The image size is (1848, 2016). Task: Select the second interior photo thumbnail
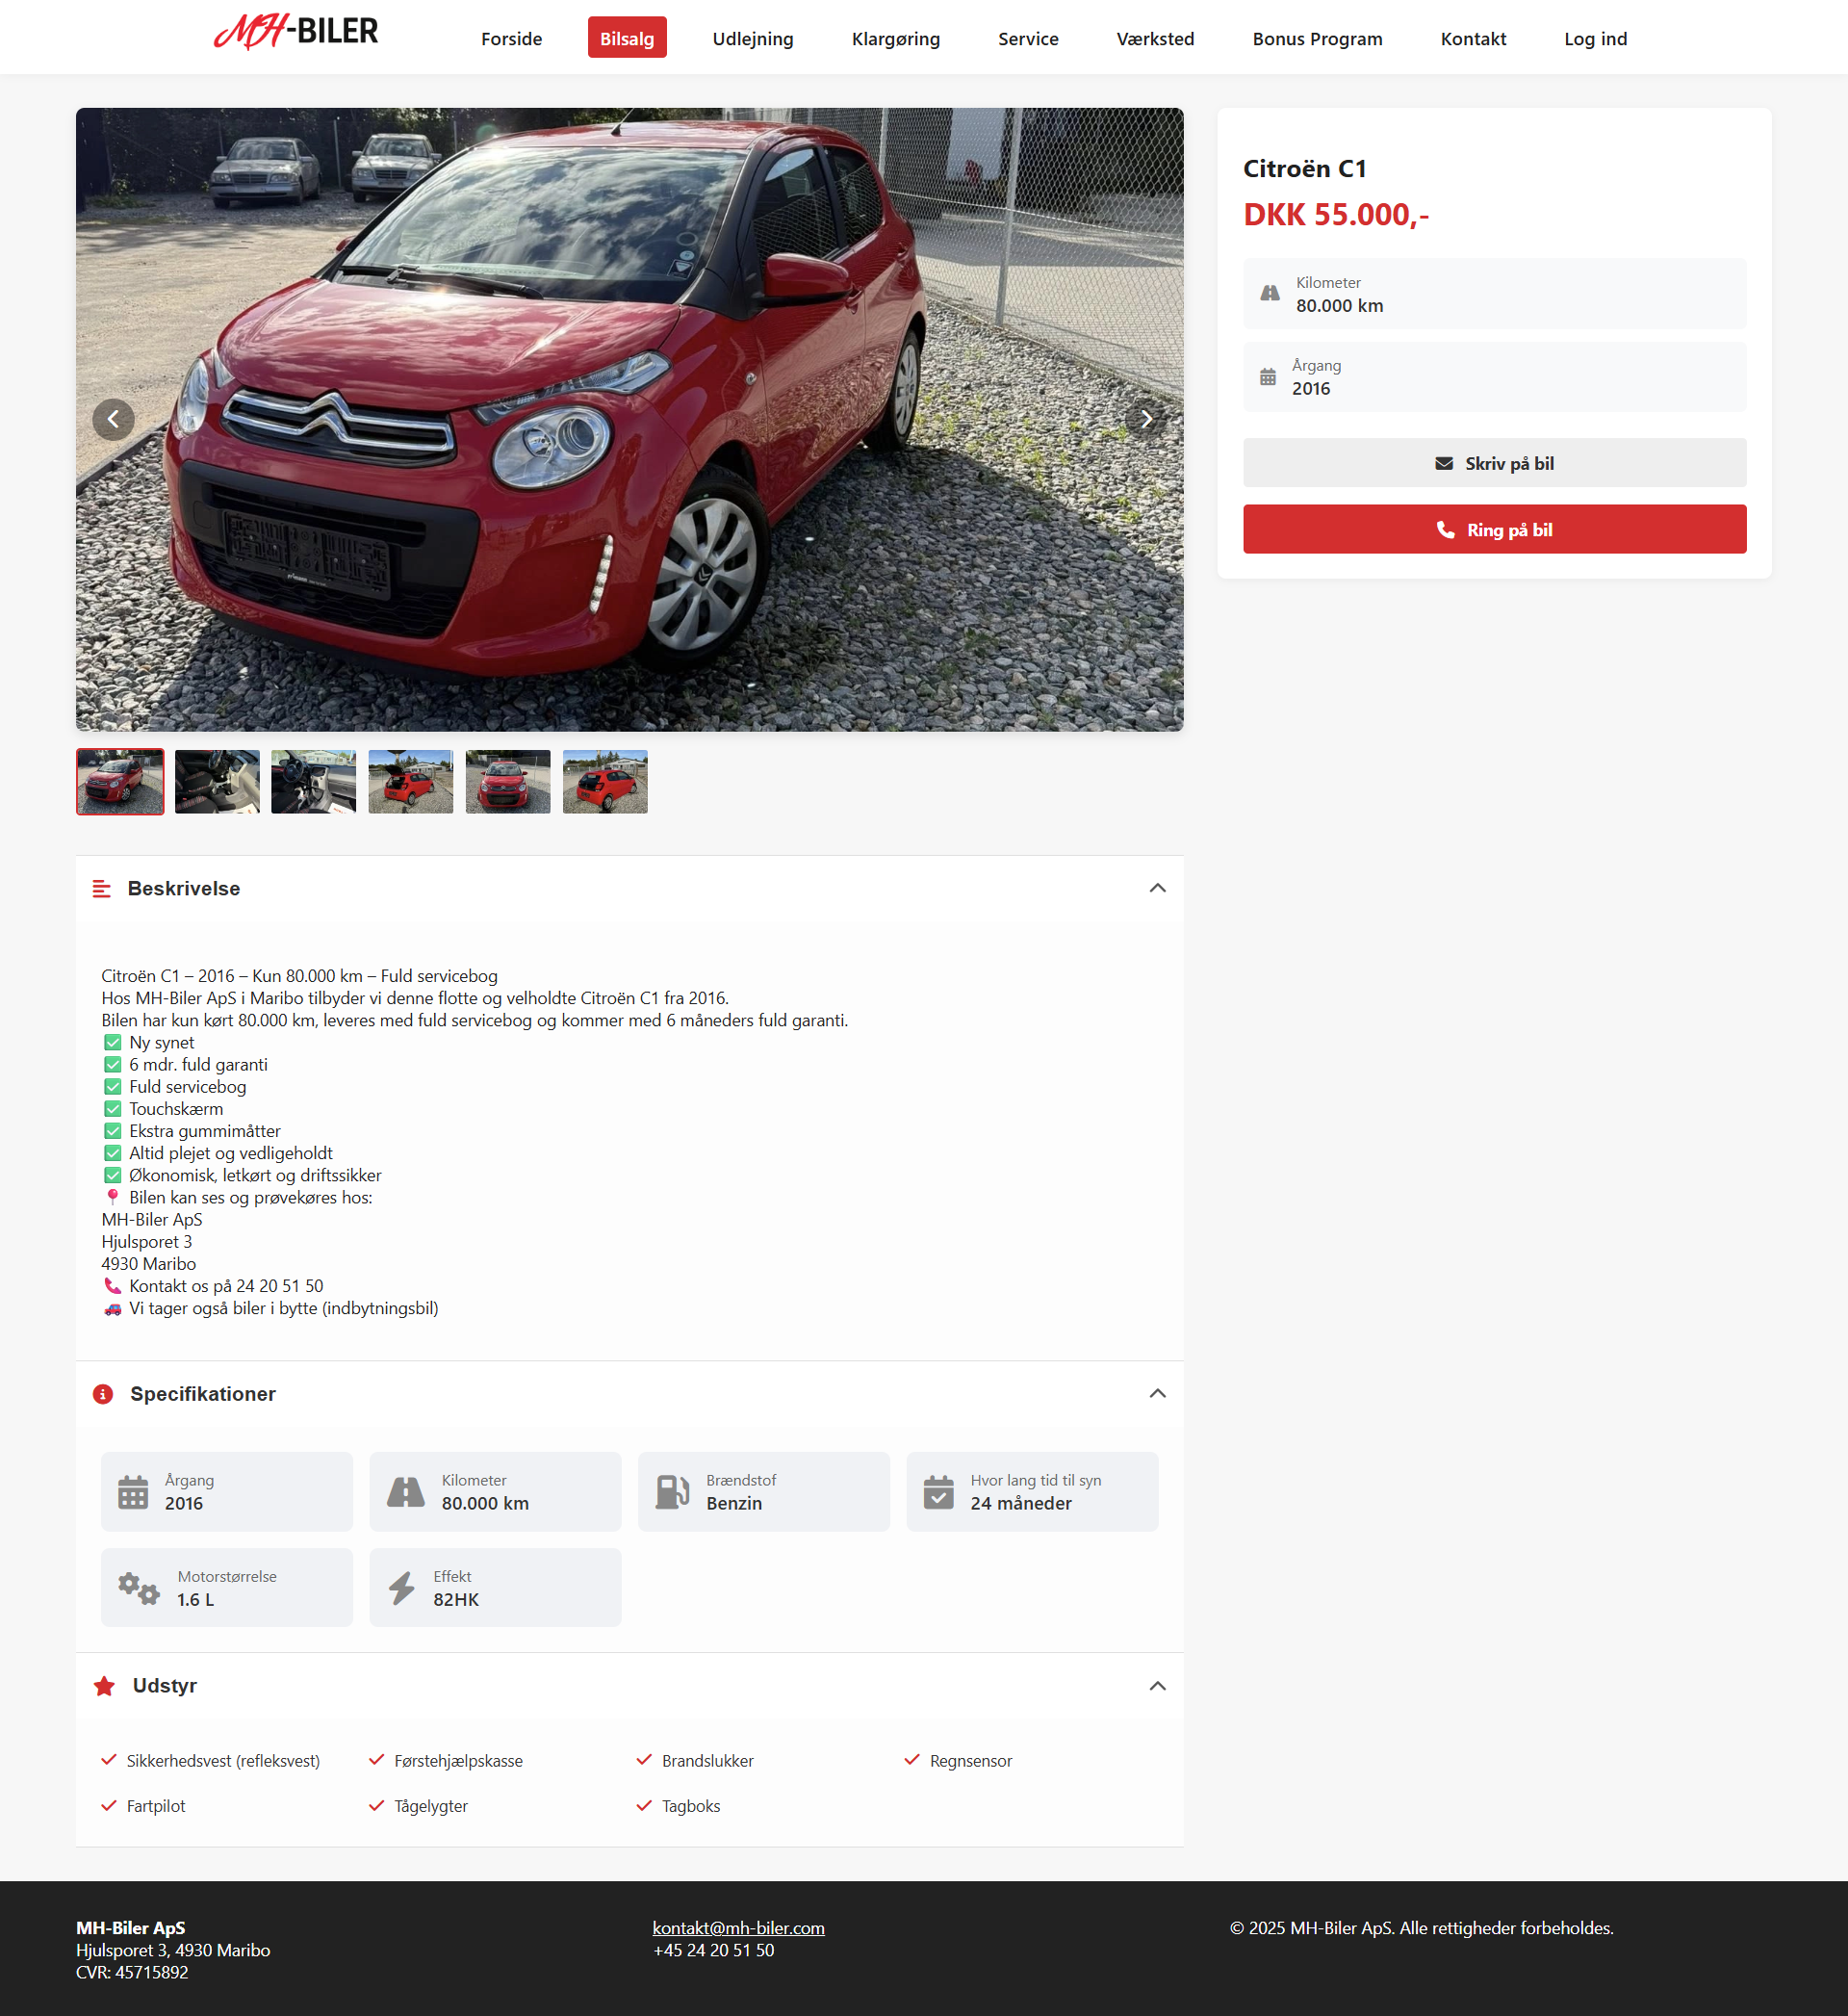(x=313, y=782)
